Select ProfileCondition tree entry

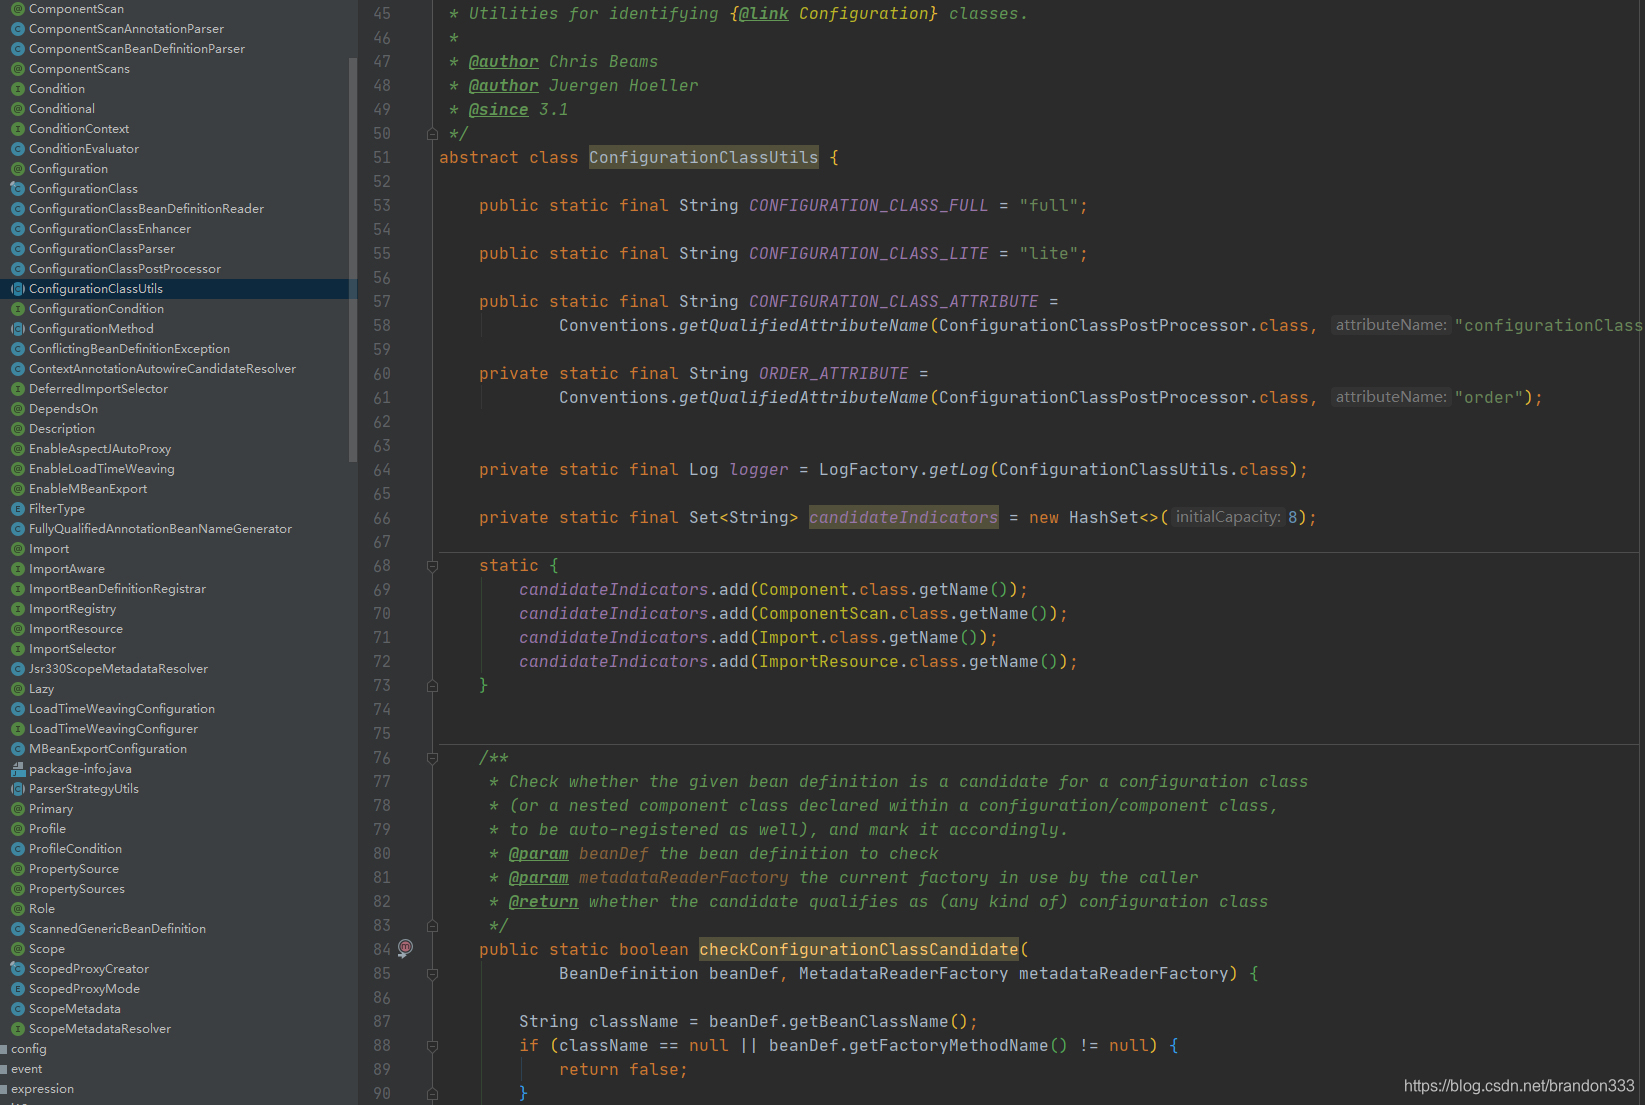(x=75, y=849)
